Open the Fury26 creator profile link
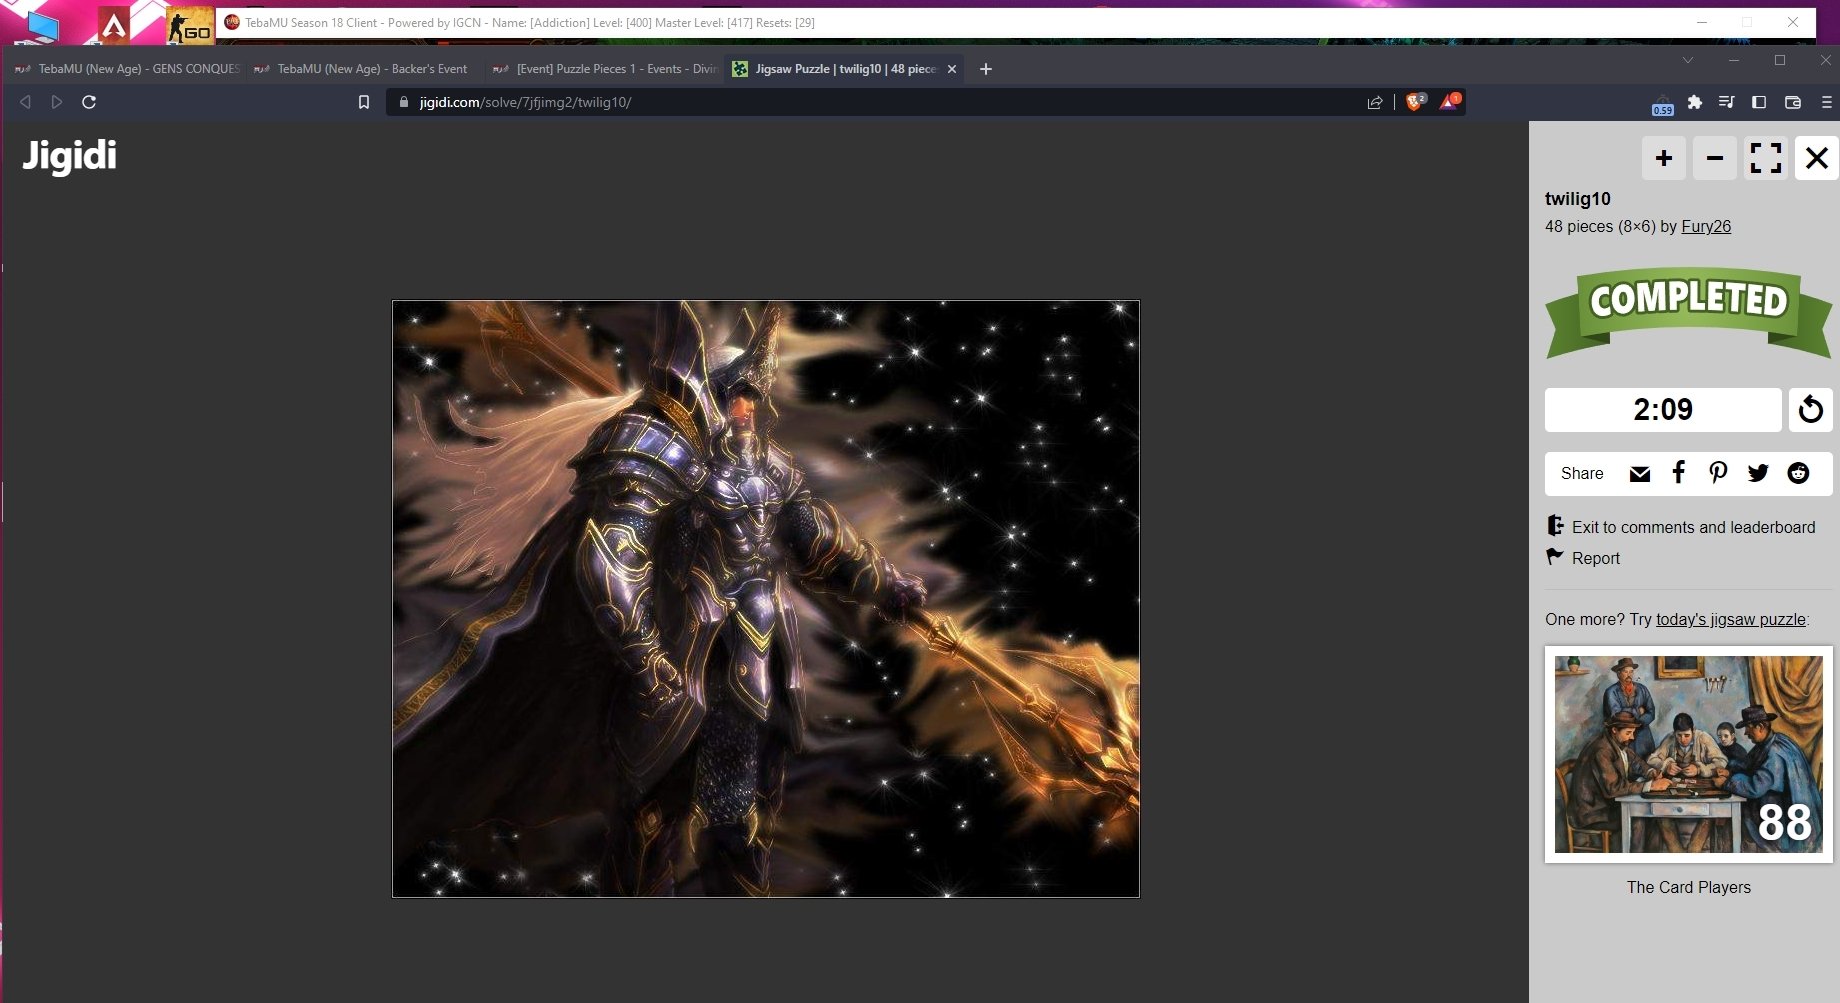This screenshot has height=1003, width=1840. 1706,226
